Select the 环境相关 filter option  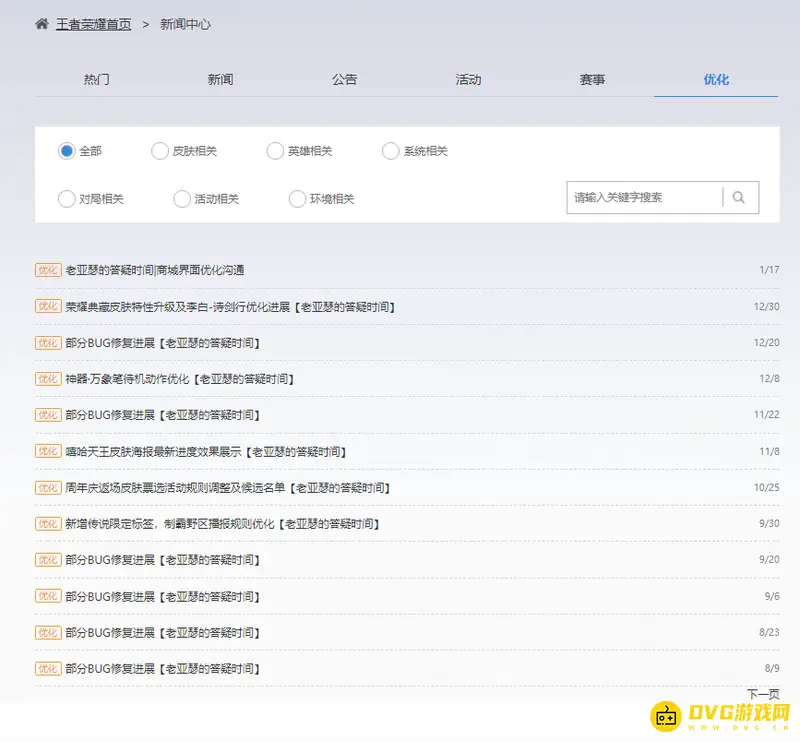(x=296, y=198)
